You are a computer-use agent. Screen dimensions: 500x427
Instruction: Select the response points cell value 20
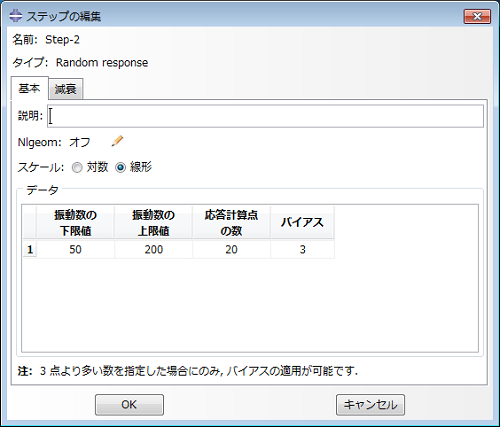(x=231, y=249)
